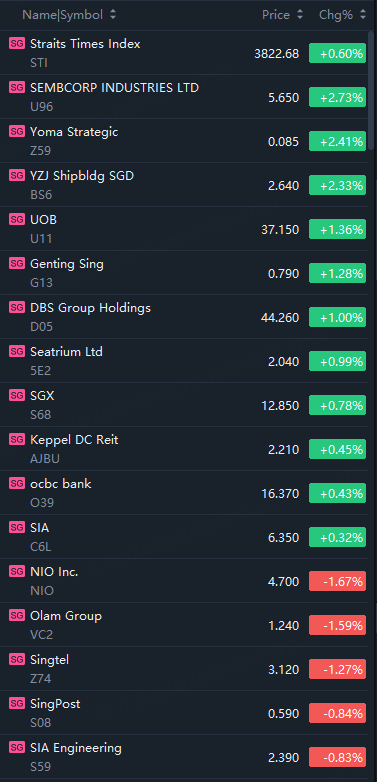Select the Price column header
Image resolution: width=377 pixels, height=782 pixels.
click(x=276, y=15)
